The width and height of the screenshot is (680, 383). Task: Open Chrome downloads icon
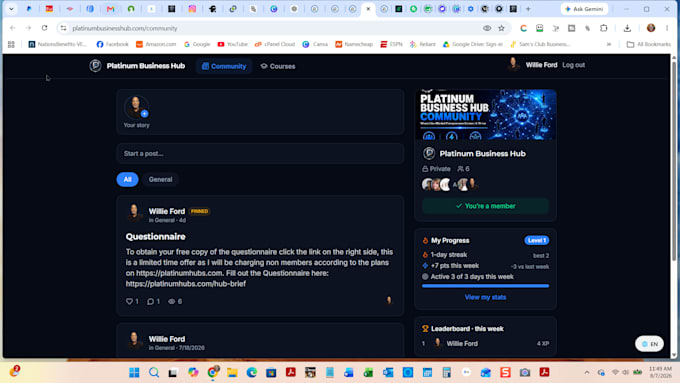click(x=627, y=28)
